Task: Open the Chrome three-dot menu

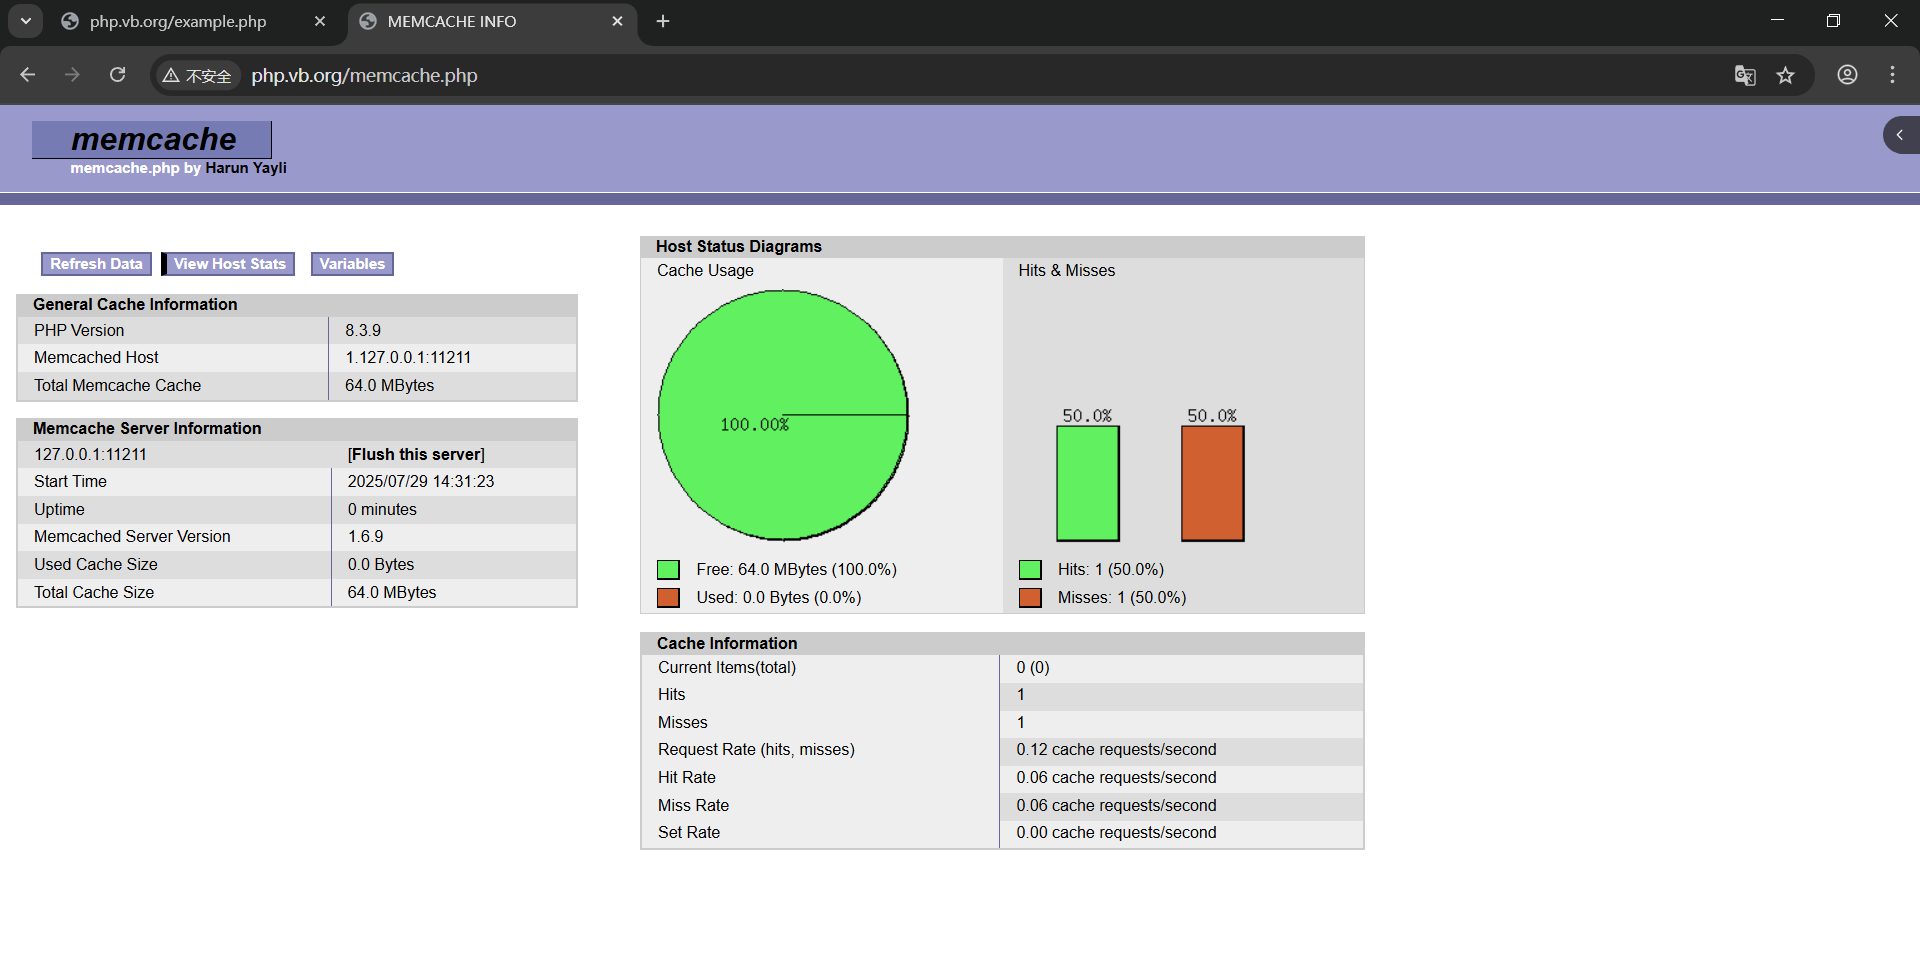Action: pos(1892,75)
